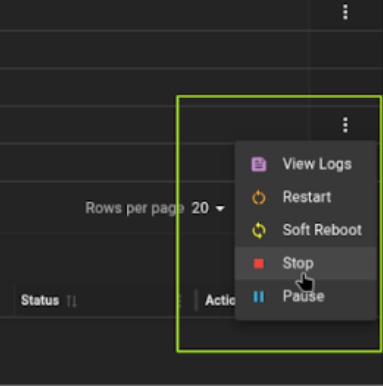Click the red Stop square icon
The image size is (383, 386).
(x=259, y=263)
